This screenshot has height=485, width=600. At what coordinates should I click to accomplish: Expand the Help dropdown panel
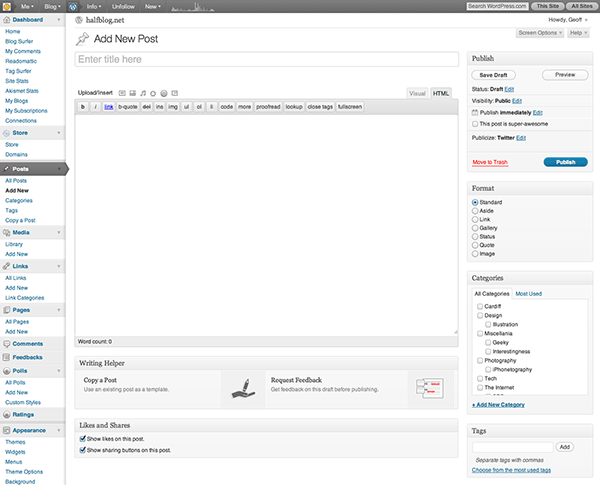tap(578, 33)
